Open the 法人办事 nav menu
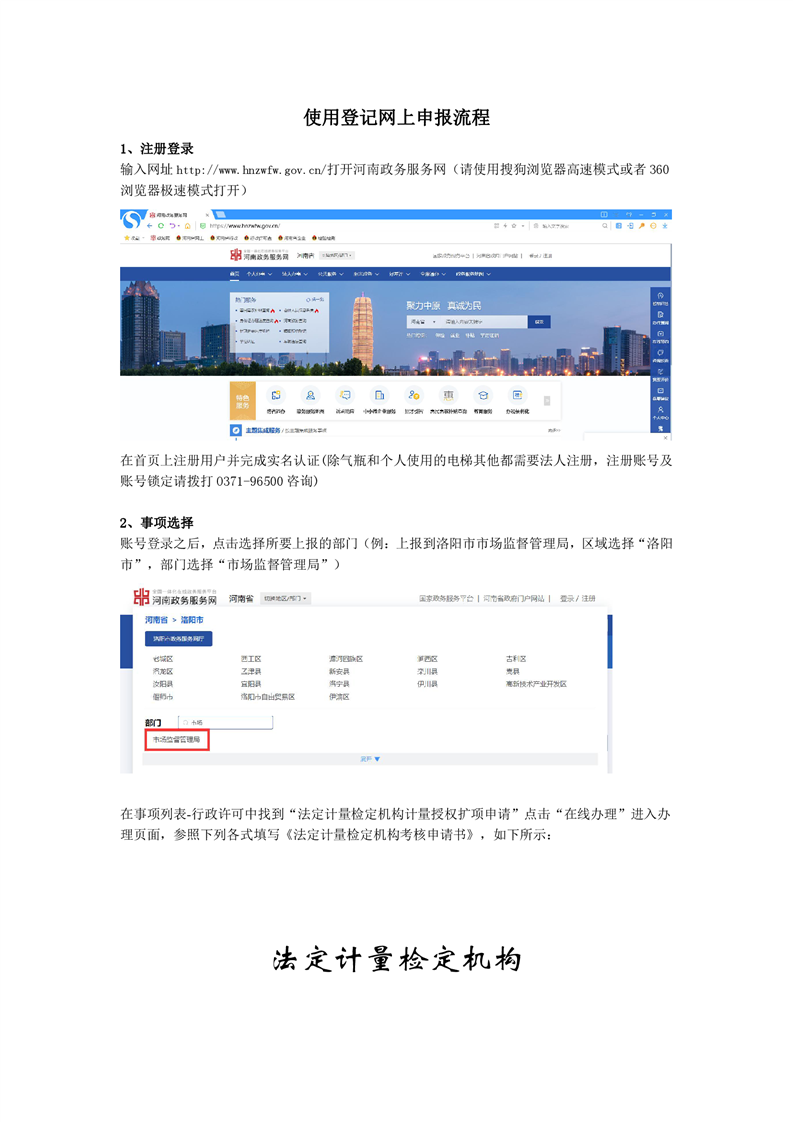The width and height of the screenshot is (793, 1122). click(x=294, y=273)
